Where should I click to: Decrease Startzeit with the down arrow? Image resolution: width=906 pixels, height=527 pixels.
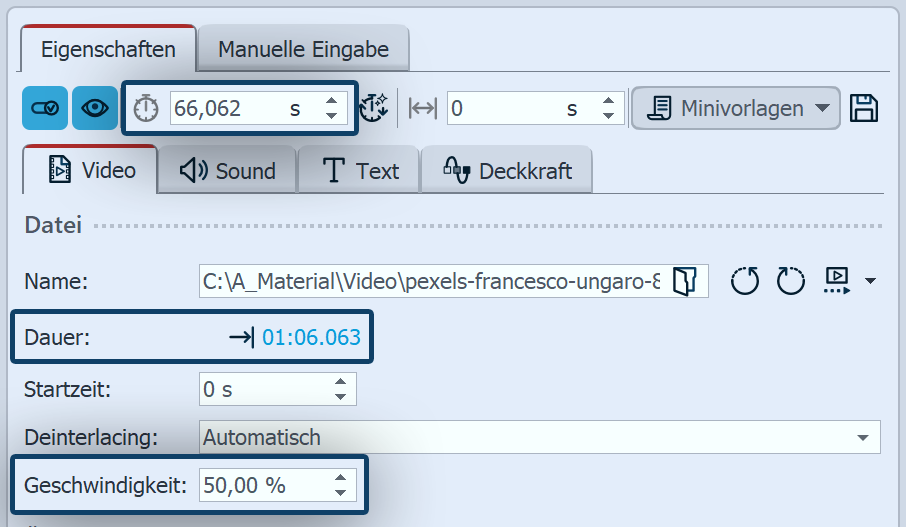pyautogui.click(x=342, y=397)
